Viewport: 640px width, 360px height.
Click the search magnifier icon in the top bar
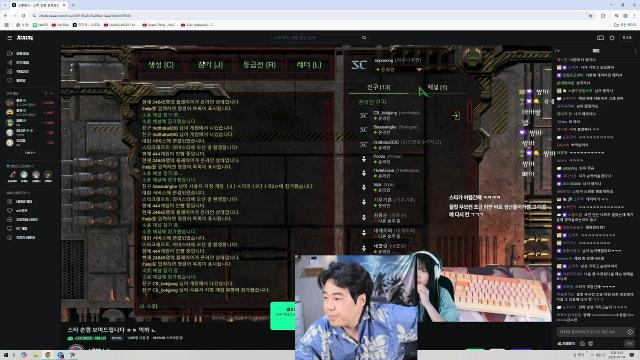pos(364,38)
